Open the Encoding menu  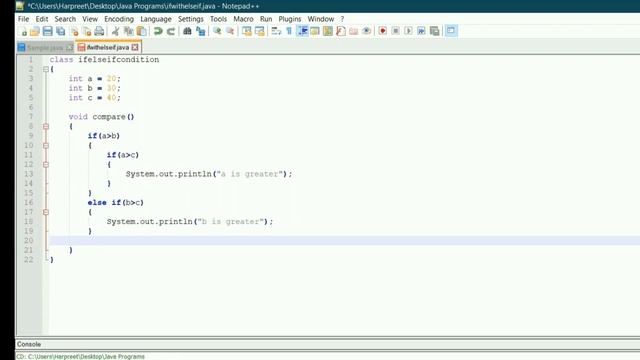click(x=119, y=19)
